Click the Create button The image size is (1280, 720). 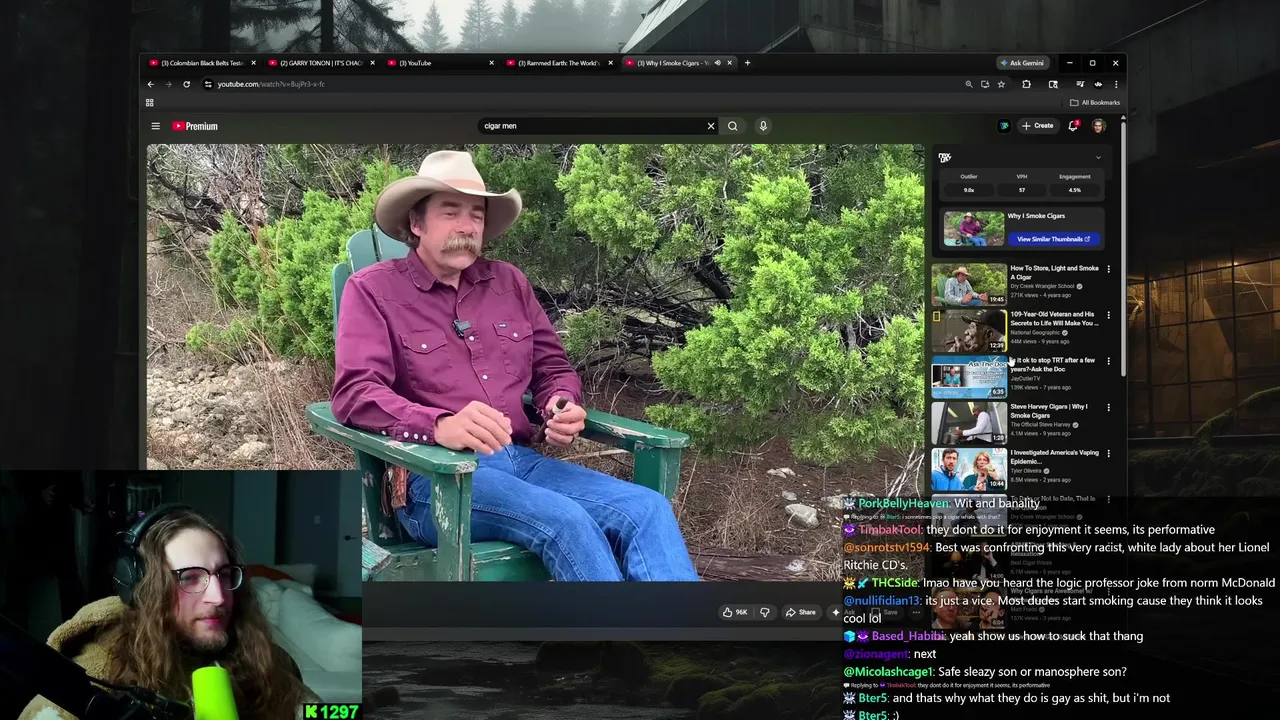[x=1038, y=126]
